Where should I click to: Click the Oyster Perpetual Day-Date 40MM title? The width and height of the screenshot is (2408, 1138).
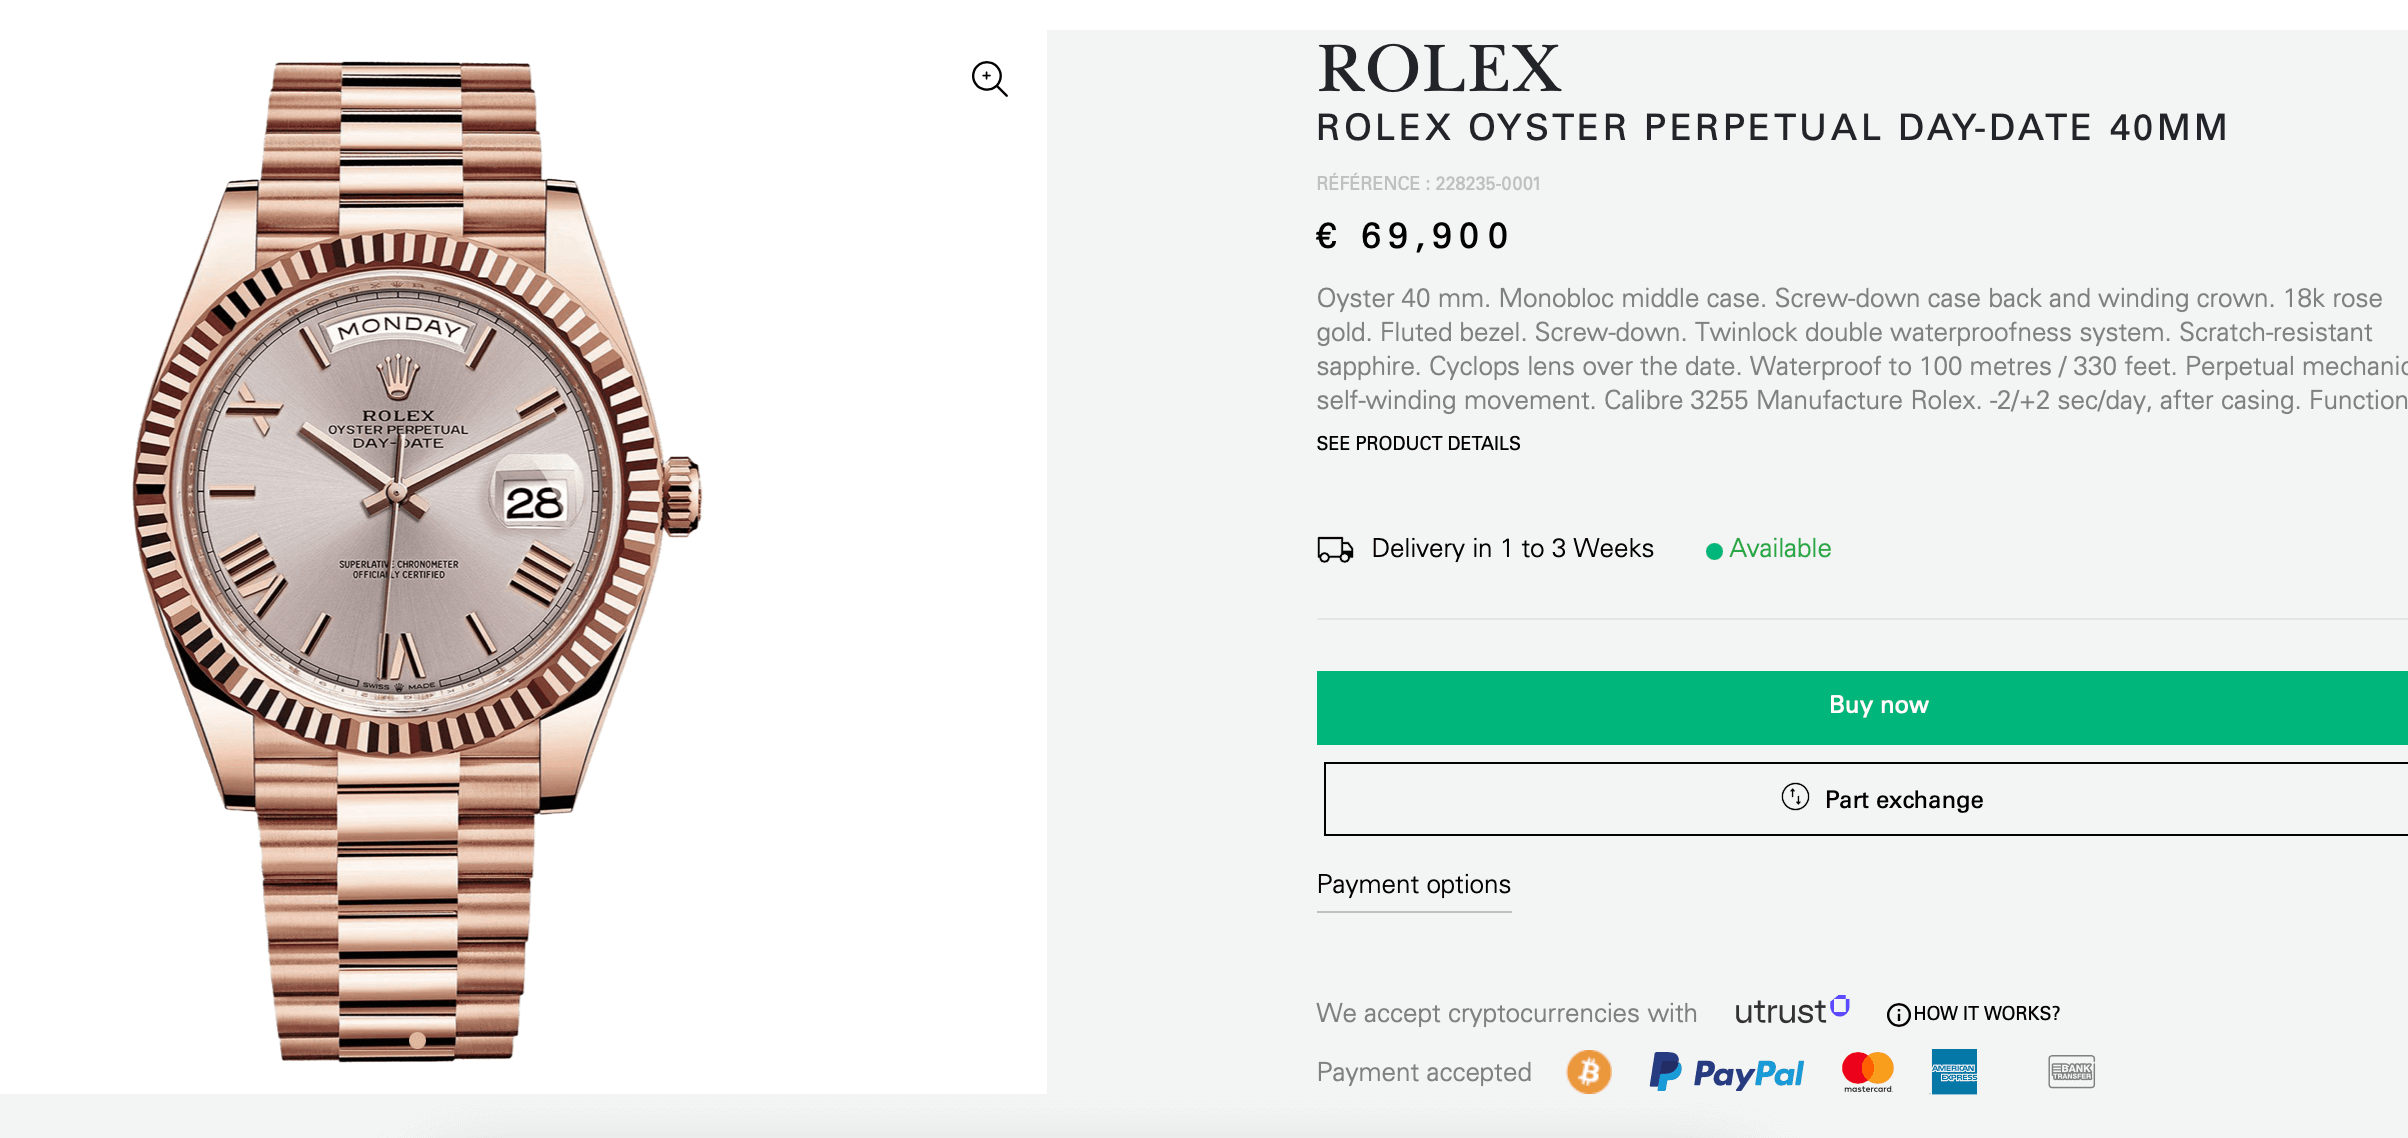tap(1771, 128)
